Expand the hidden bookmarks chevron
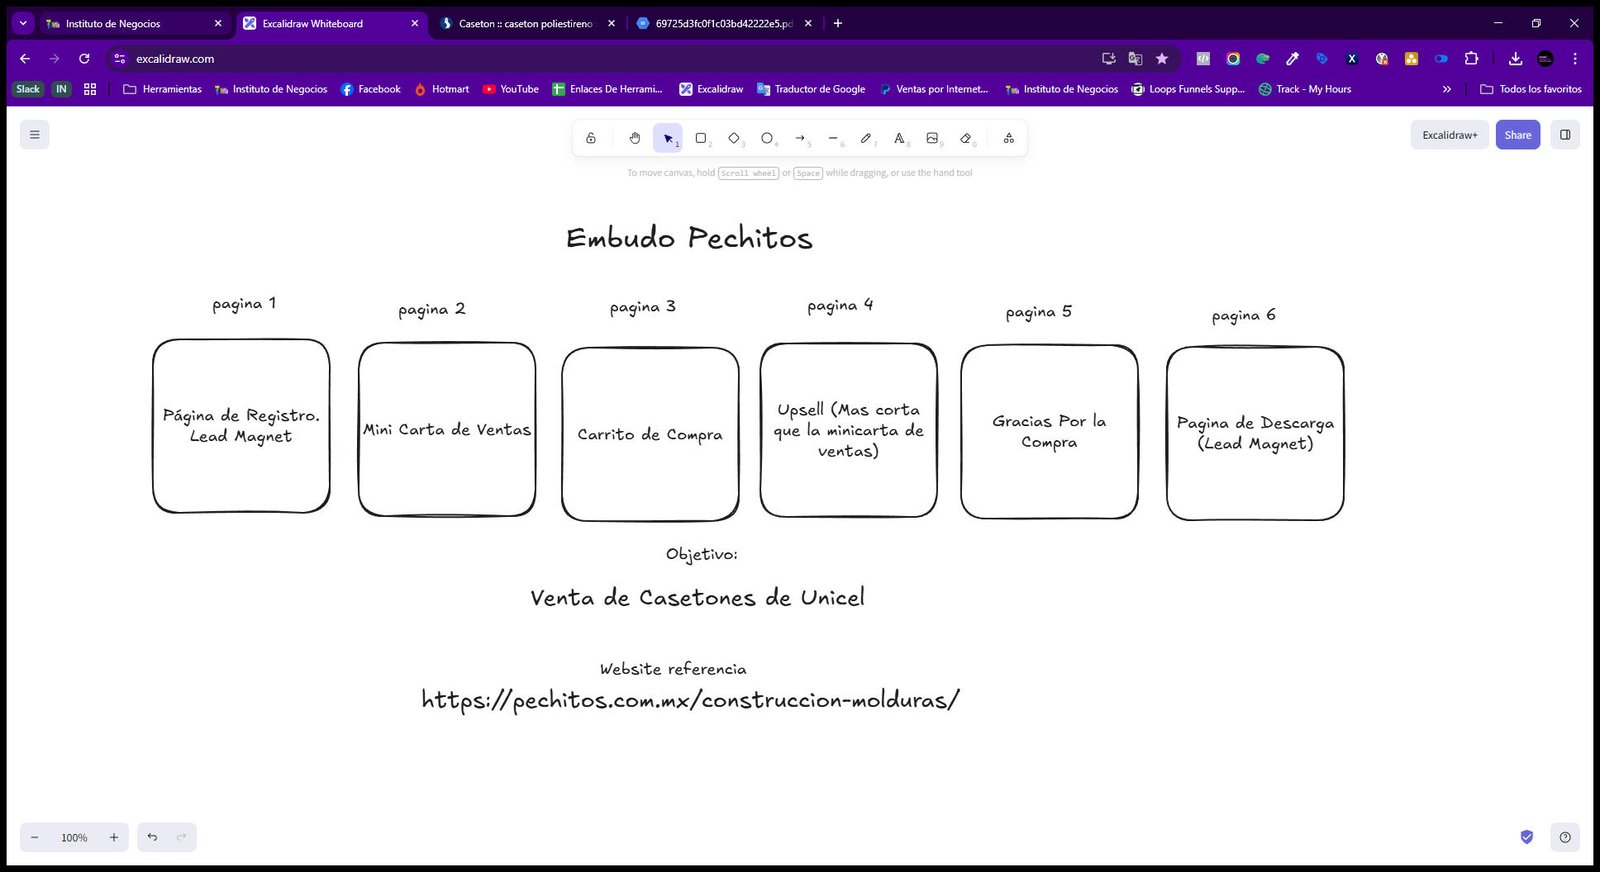Viewport: 1600px width, 872px height. tap(1446, 89)
